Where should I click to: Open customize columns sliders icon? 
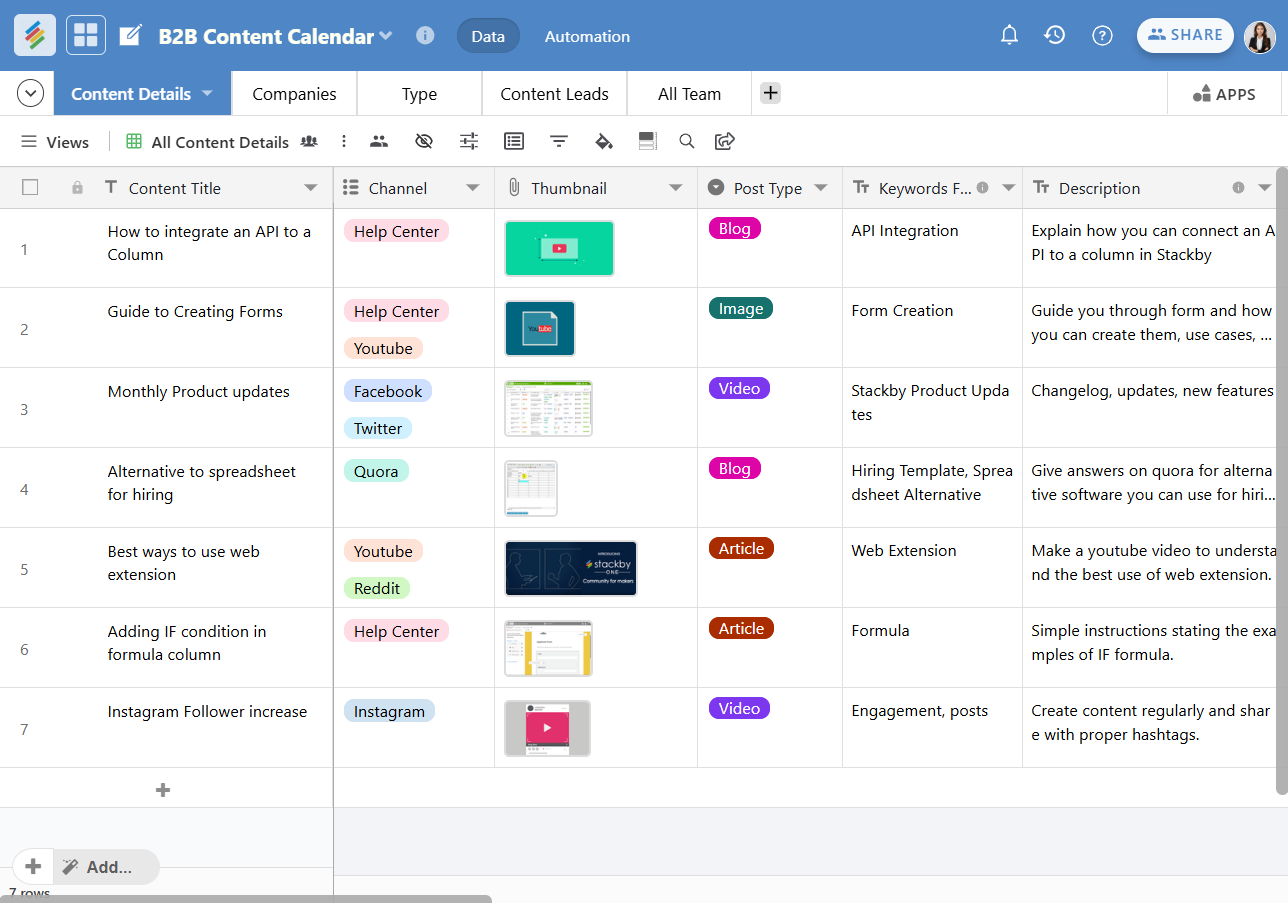coord(469,141)
